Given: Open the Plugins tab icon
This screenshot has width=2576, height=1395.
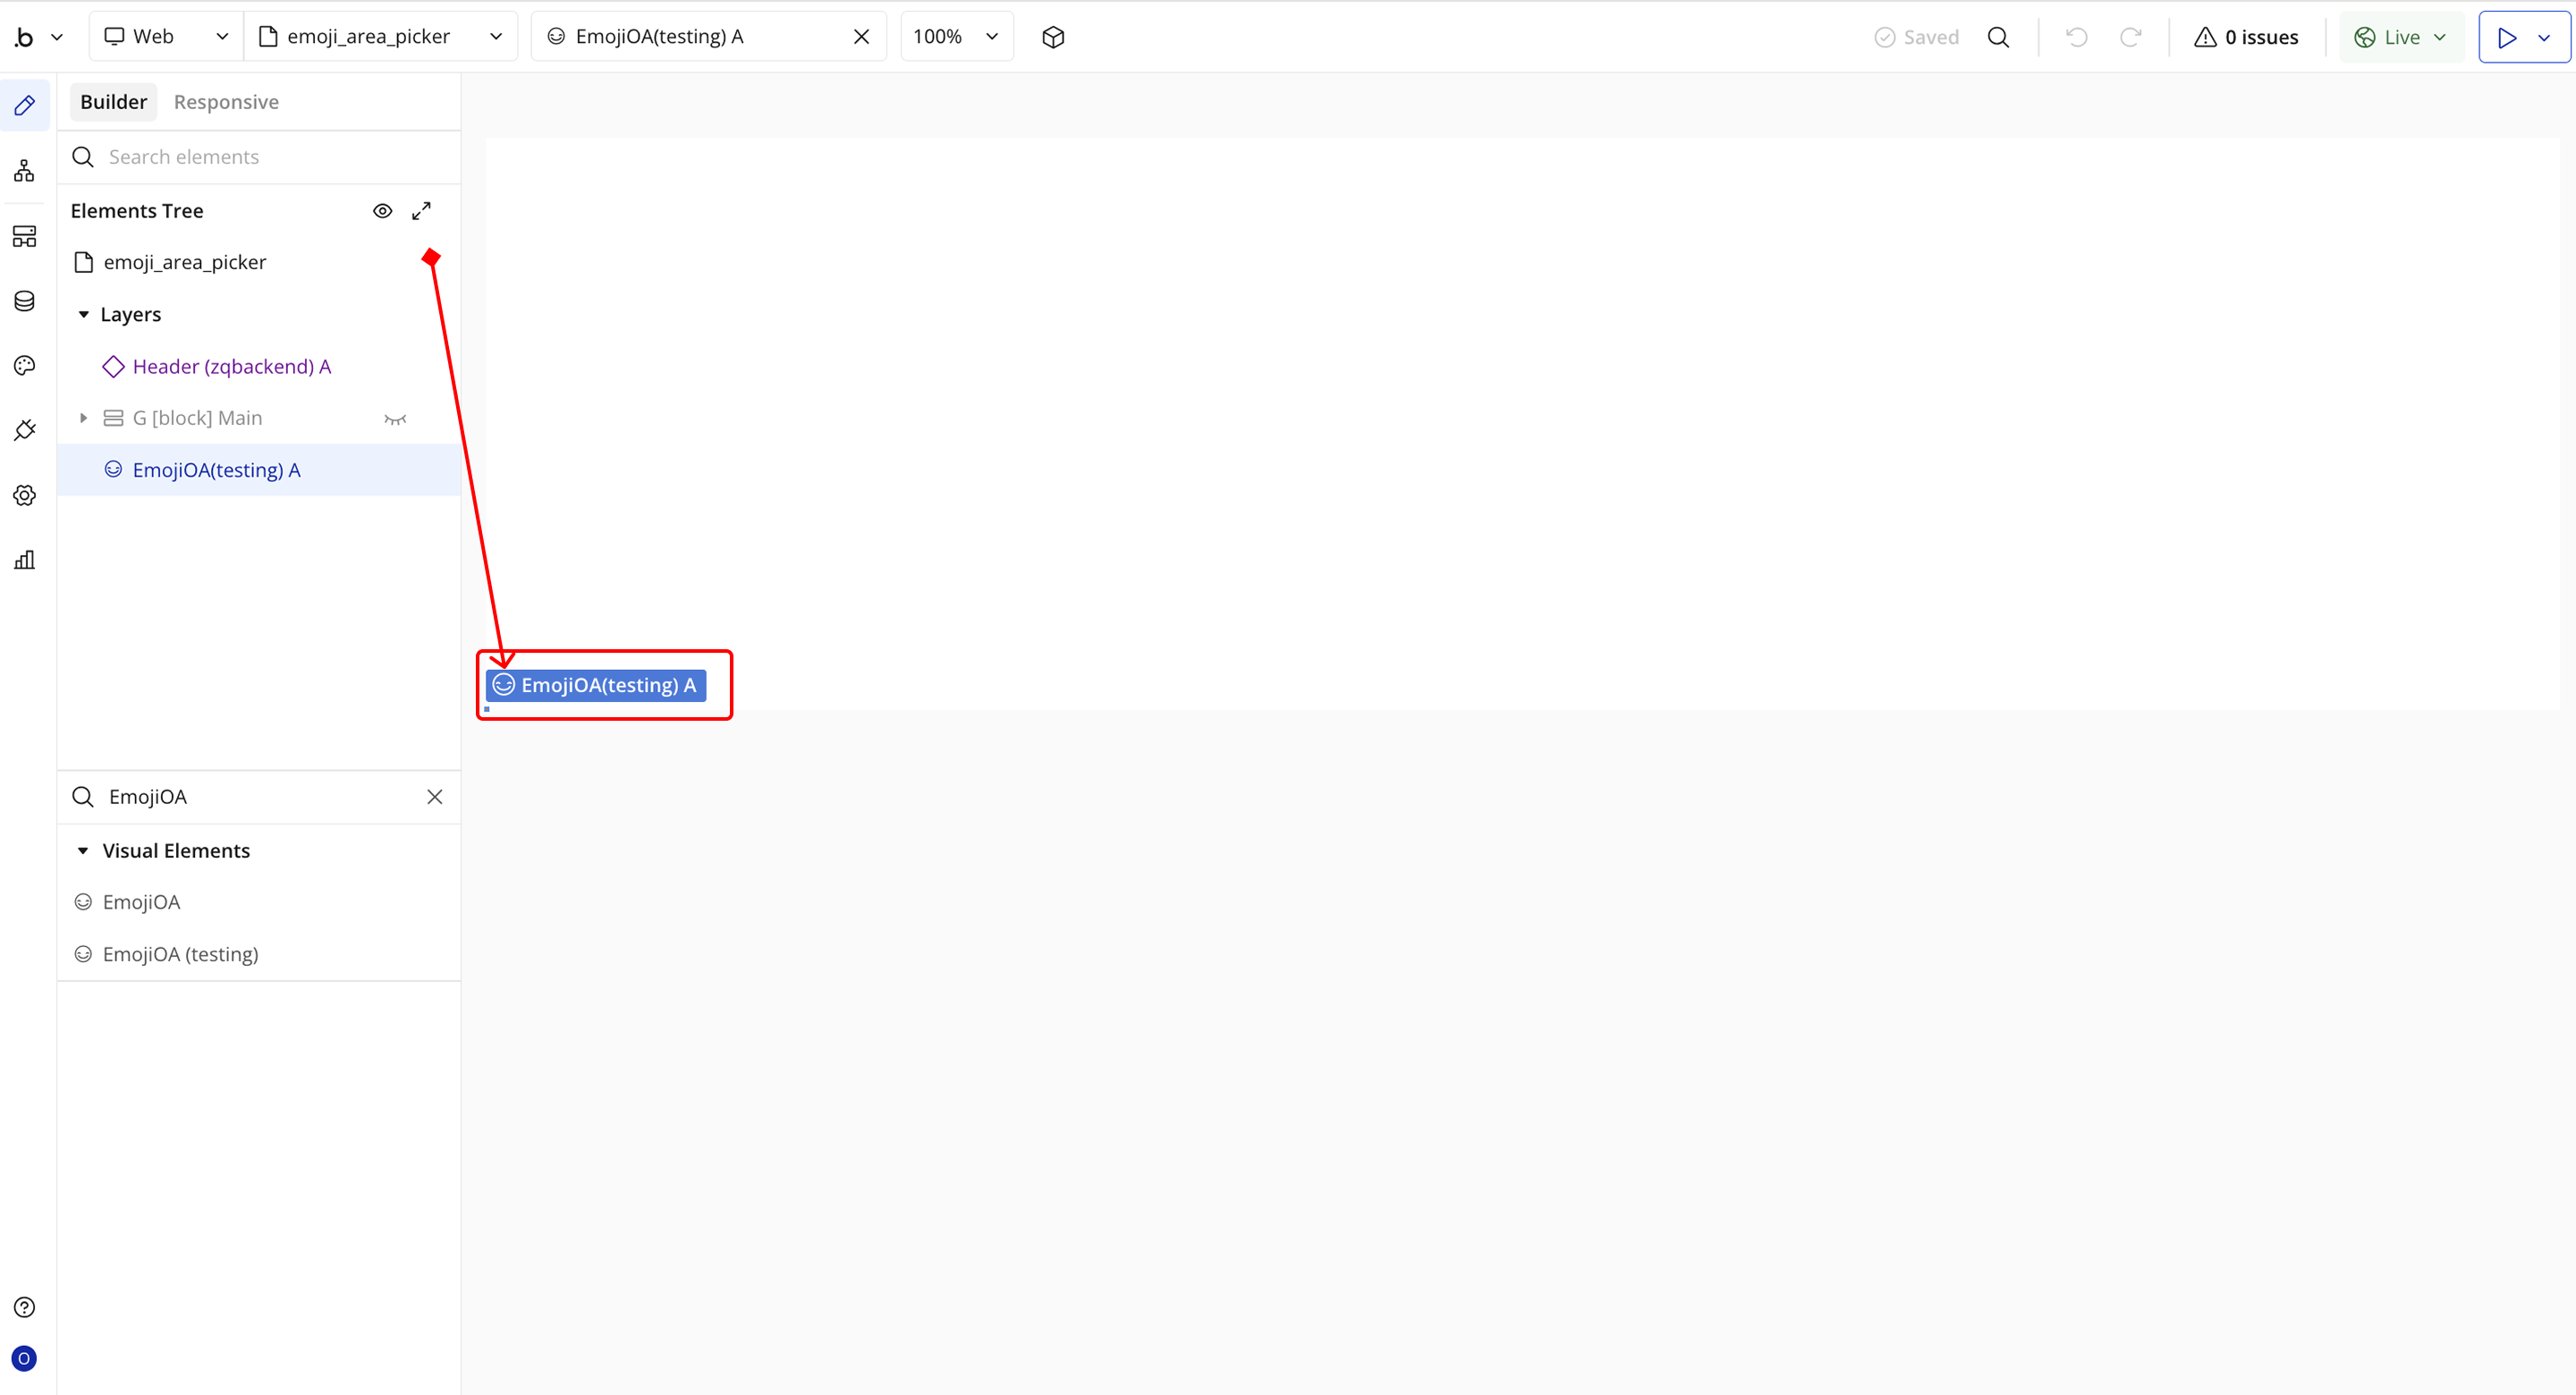Looking at the screenshot, I should (24, 430).
